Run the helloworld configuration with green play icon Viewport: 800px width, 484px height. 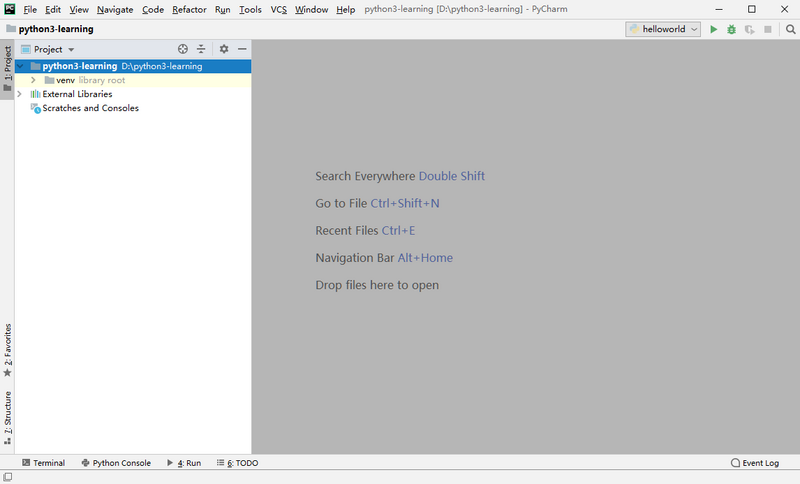713,30
